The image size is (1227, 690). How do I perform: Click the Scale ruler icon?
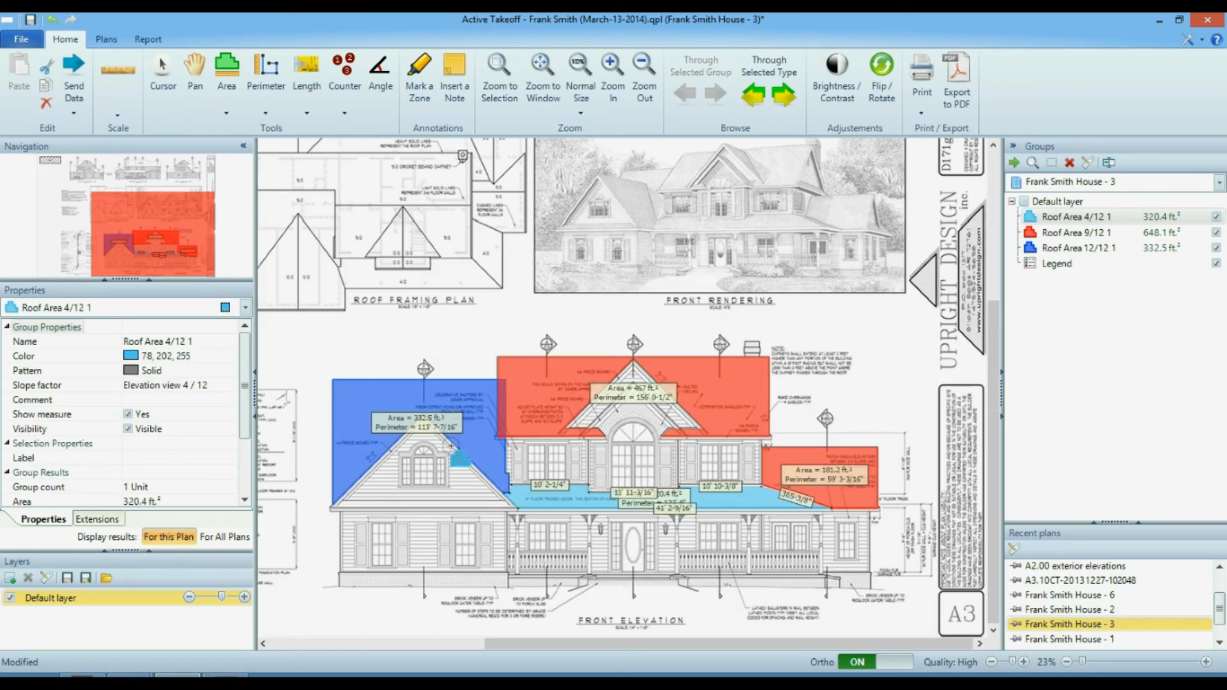coord(118,70)
